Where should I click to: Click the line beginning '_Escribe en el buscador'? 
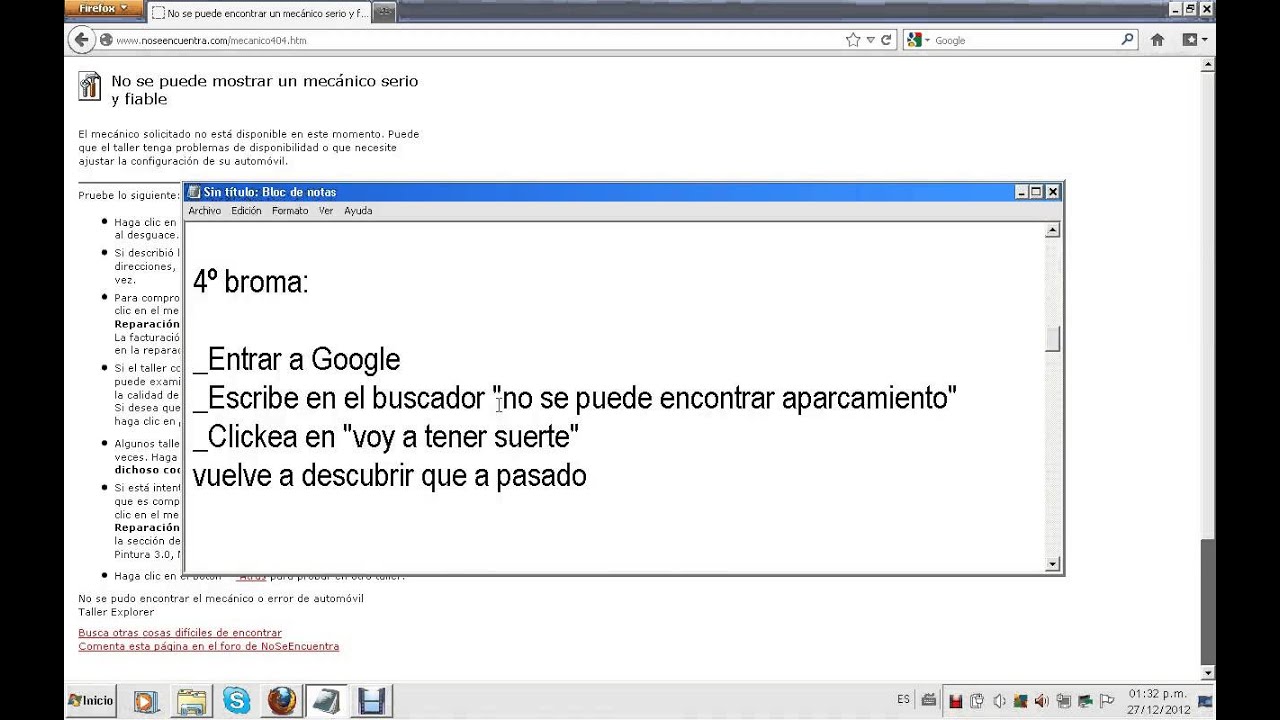pyautogui.click(x=575, y=398)
